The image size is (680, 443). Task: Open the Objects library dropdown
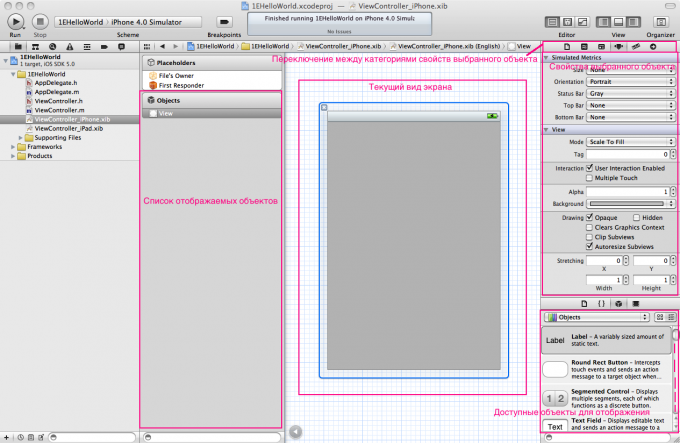click(597, 317)
